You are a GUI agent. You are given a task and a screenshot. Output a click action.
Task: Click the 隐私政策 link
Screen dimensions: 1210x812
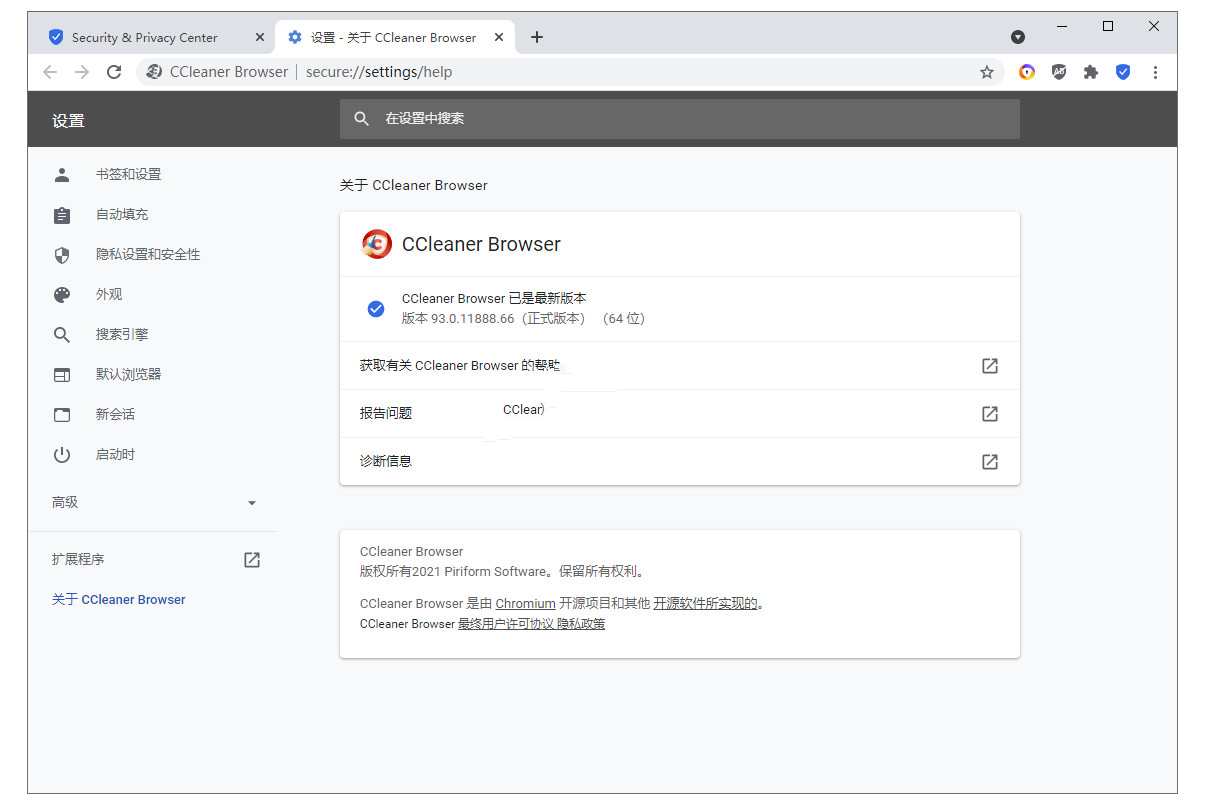580,623
